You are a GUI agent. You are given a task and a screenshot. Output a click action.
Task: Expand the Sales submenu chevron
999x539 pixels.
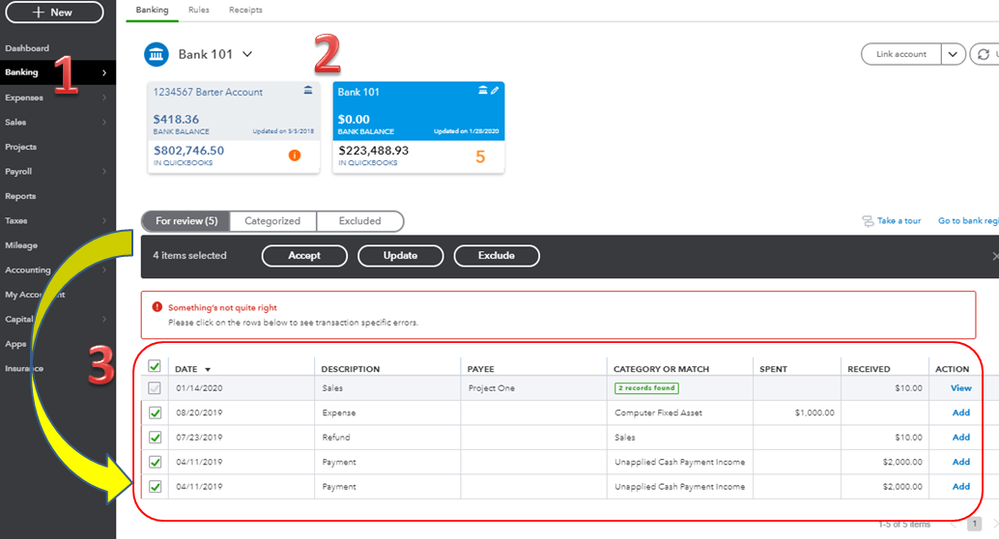[x=104, y=122]
